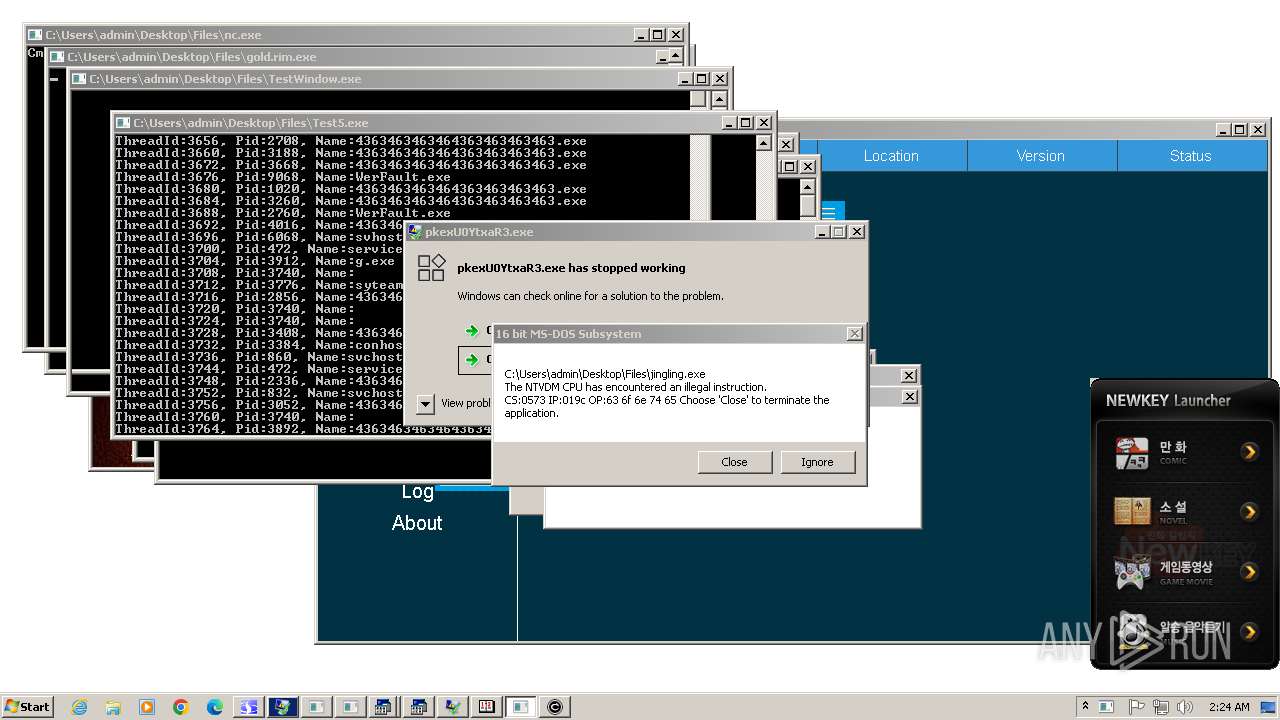This screenshot has width=1280, height=720.
Task: Launch Internet Explorer from the taskbar
Action: (79, 707)
